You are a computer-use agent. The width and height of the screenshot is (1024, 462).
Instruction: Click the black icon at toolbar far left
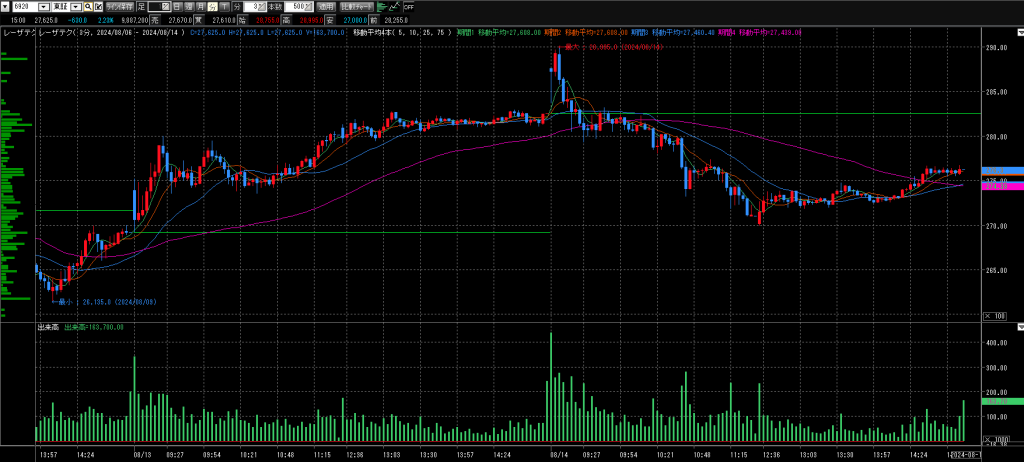coord(5,6)
